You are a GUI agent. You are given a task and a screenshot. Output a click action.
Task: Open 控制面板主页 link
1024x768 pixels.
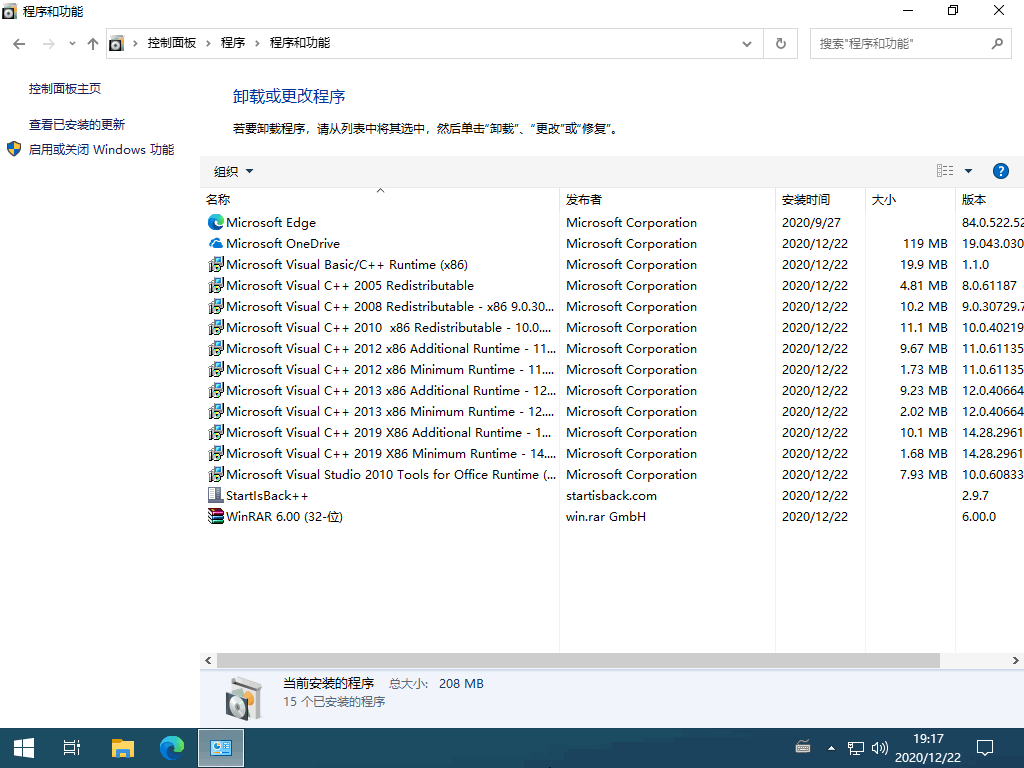coord(65,89)
